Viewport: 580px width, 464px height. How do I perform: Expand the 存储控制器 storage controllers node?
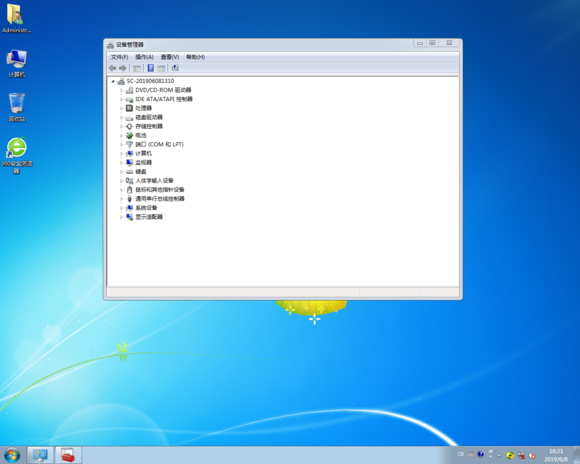(121, 127)
